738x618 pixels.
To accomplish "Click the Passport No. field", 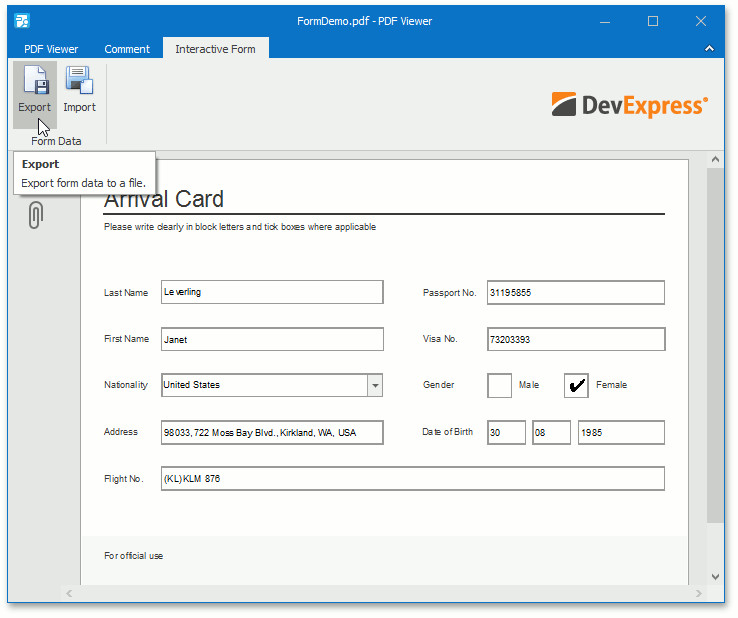I will (575, 292).
